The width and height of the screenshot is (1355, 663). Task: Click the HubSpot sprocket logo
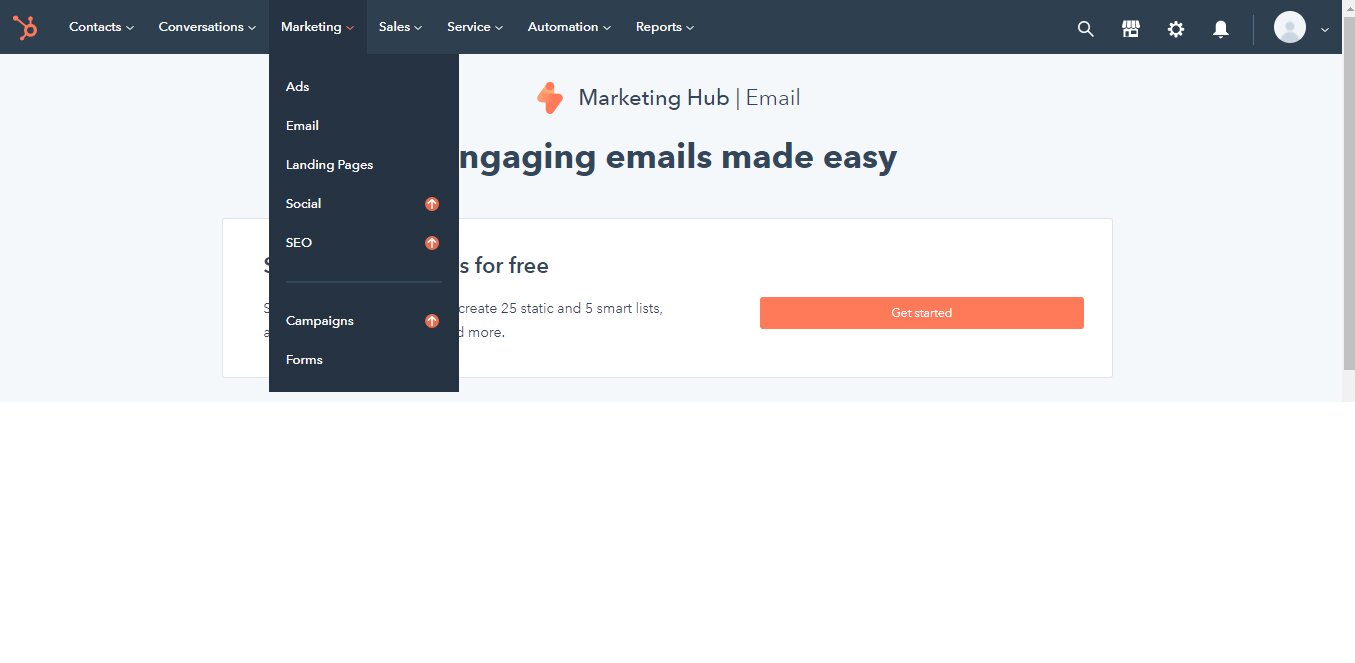point(25,27)
